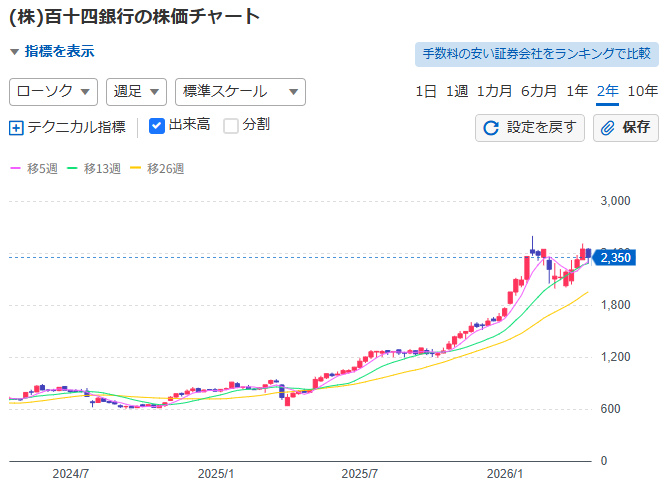
Task: Open テクニカル指標 settings
Action: point(68,128)
